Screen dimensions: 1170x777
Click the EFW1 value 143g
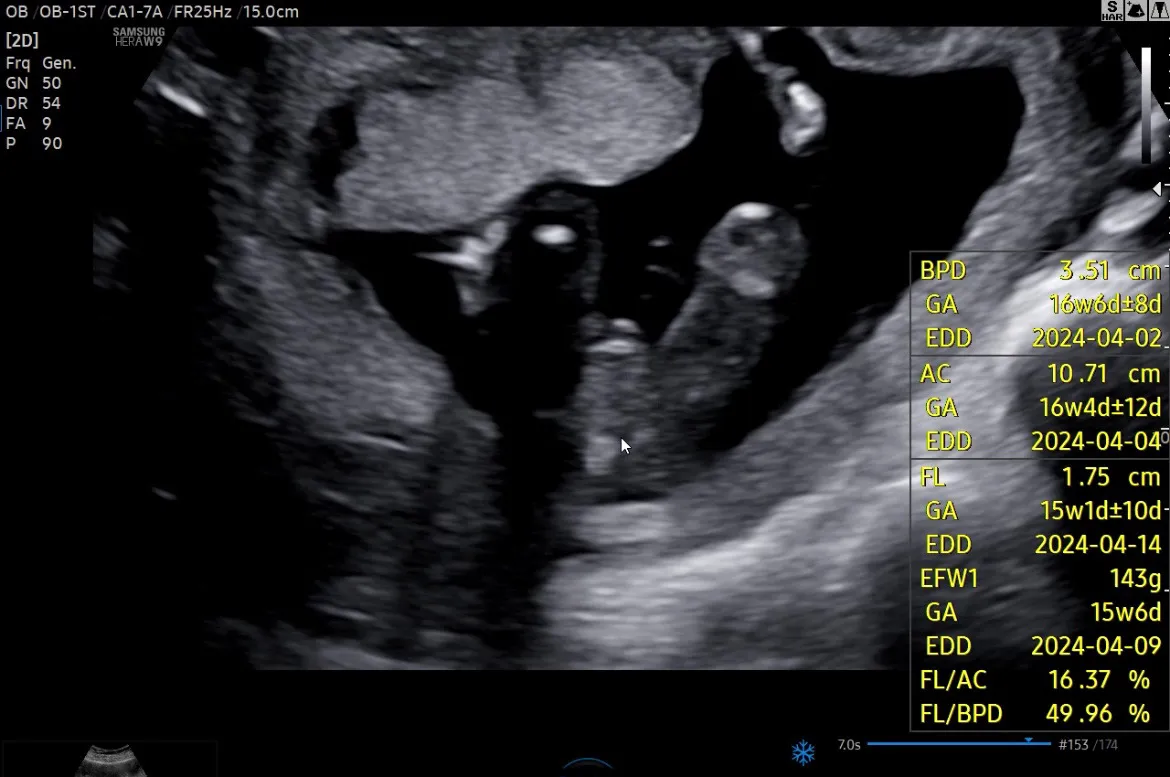[x=1135, y=578]
